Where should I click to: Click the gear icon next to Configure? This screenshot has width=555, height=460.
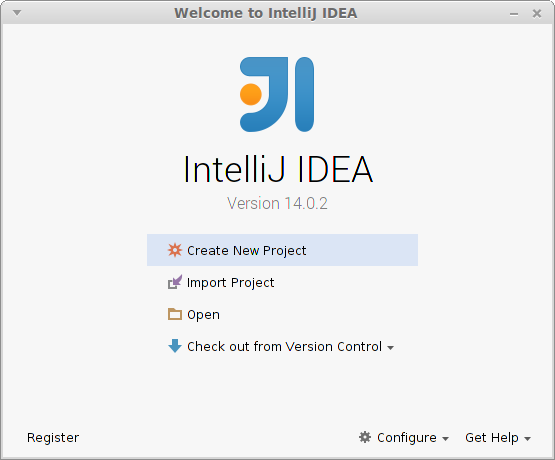point(365,437)
